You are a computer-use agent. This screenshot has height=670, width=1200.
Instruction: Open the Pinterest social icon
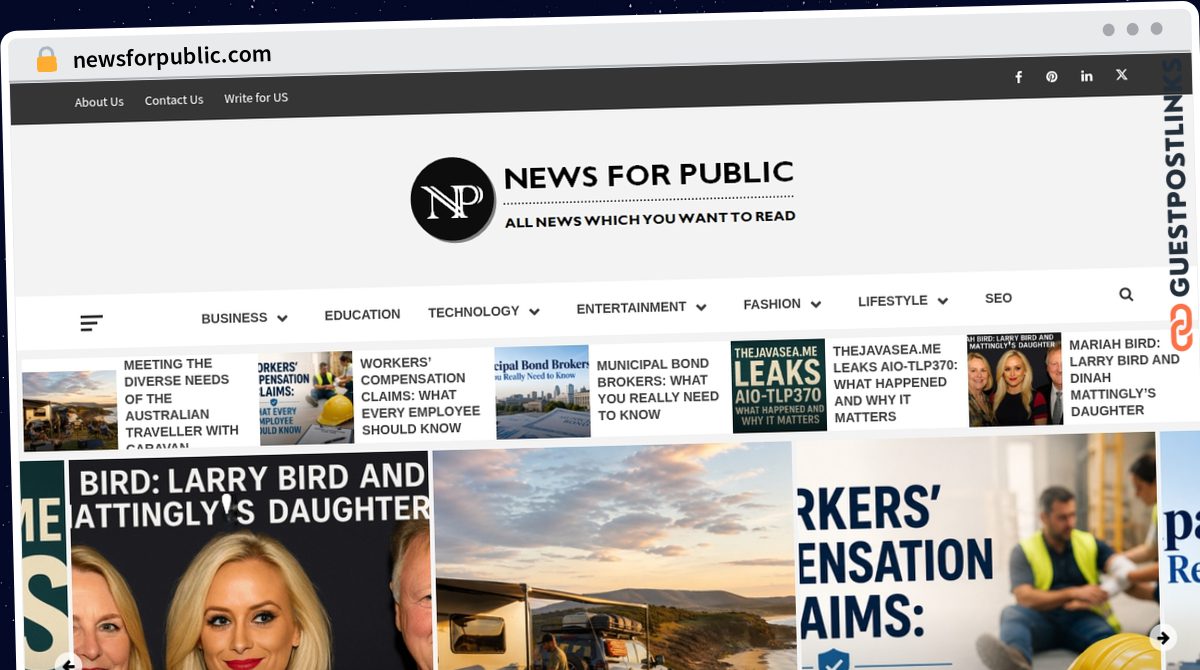pyautogui.click(x=1052, y=77)
